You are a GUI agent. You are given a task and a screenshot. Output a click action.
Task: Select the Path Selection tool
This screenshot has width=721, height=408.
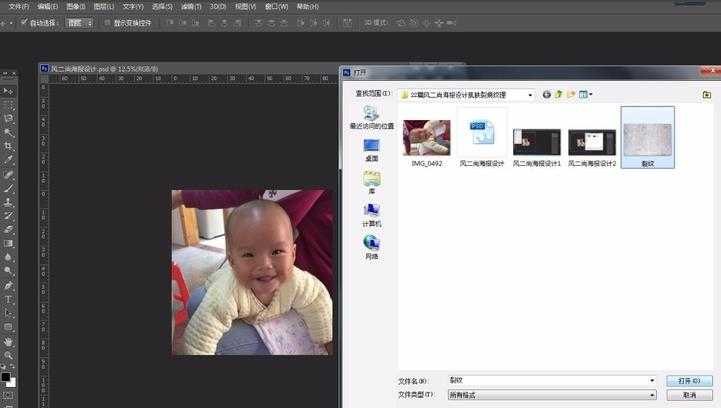[x=8, y=313]
